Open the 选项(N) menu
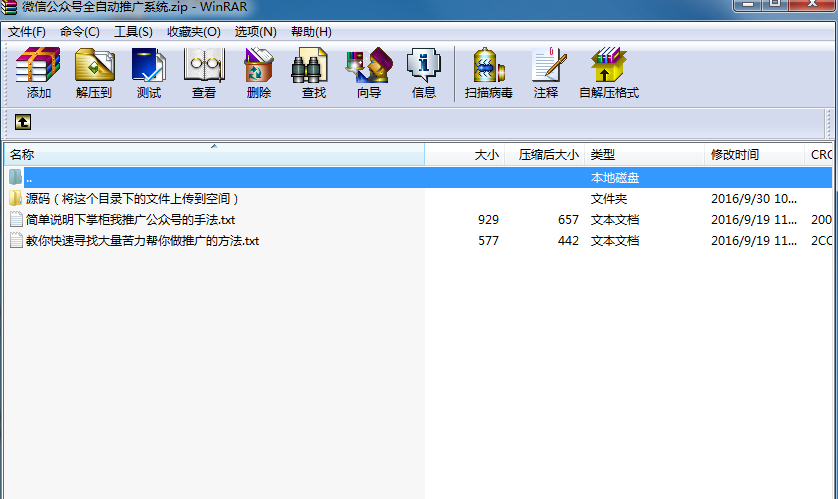The width and height of the screenshot is (838, 499). pyautogui.click(x=255, y=32)
